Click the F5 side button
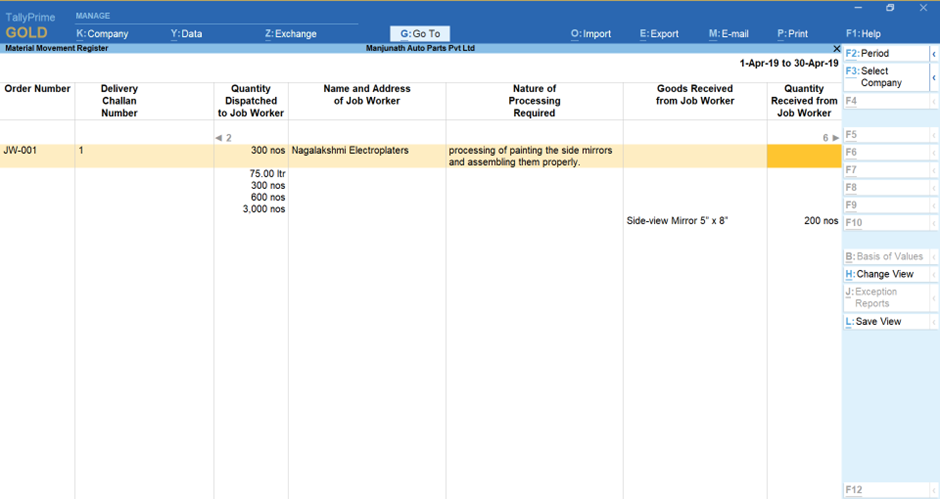This screenshot has width=940, height=499. (886, 135)
